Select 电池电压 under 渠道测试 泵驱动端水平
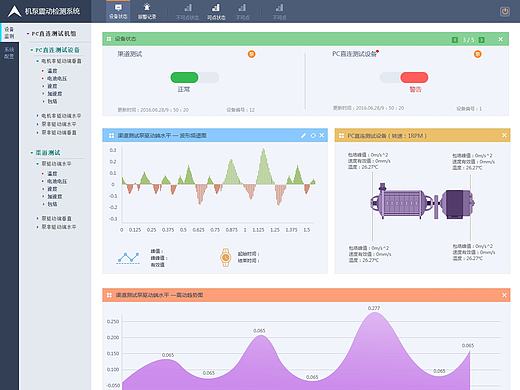Image resolution: width=520 pixels, height=390 pixels. pyautogui.click(x=57, y=181)
